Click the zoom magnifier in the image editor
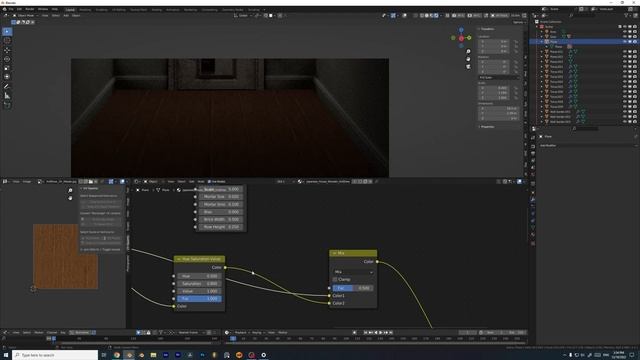This screenshot has width=640, height=360. coord(70,190)
